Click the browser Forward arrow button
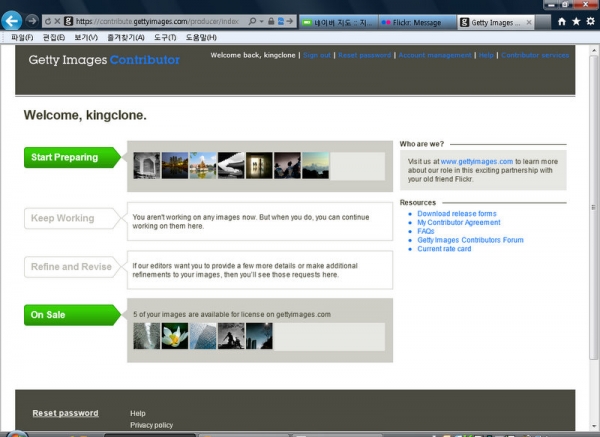Viewport: 600px width, 437px height. coord(33,20)
